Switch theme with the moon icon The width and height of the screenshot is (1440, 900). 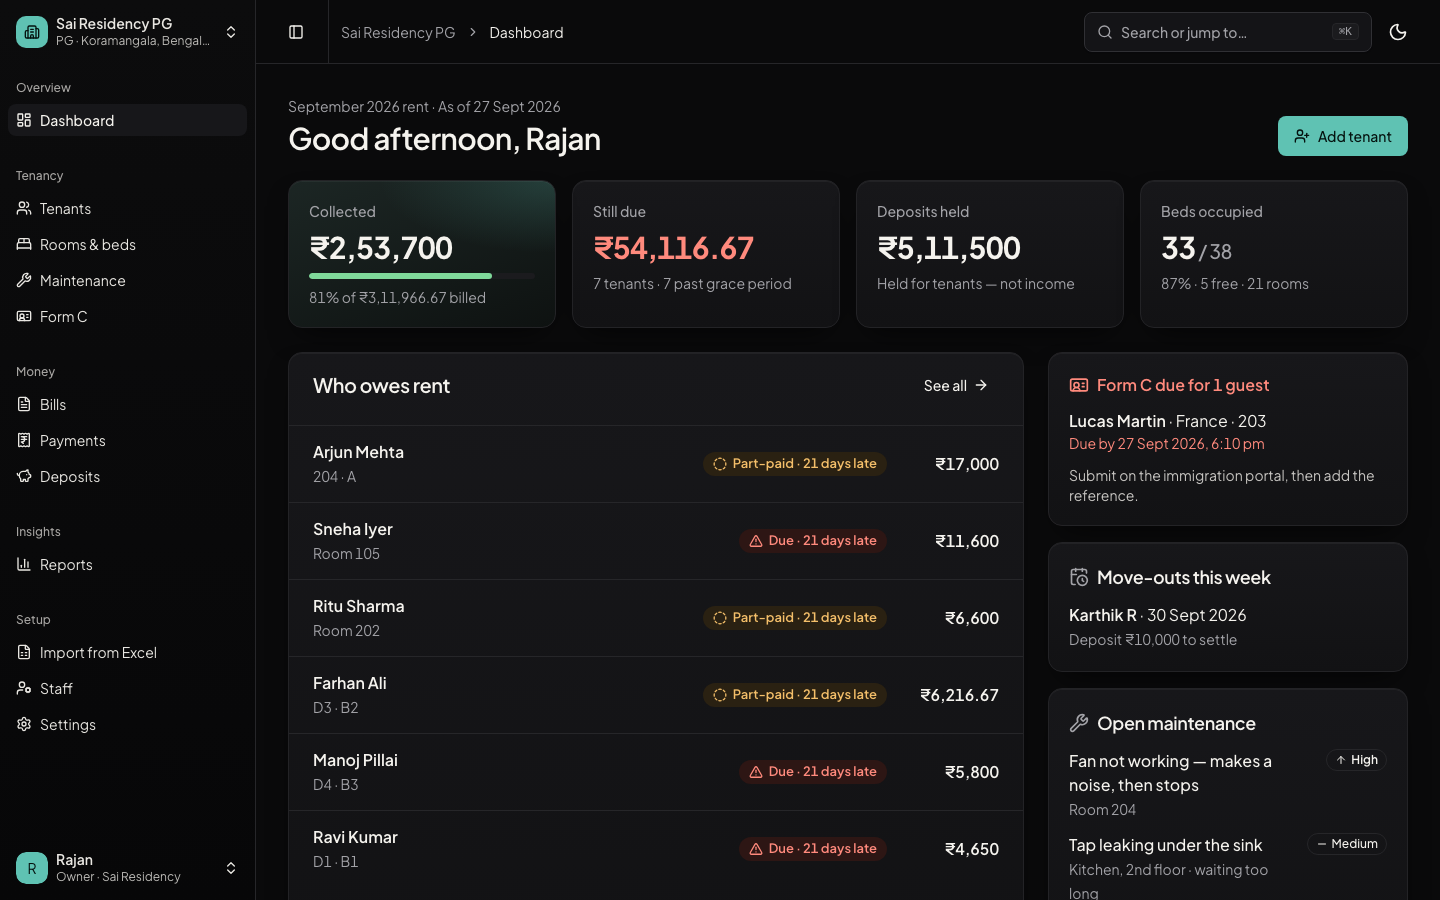tap(1398, 32)
